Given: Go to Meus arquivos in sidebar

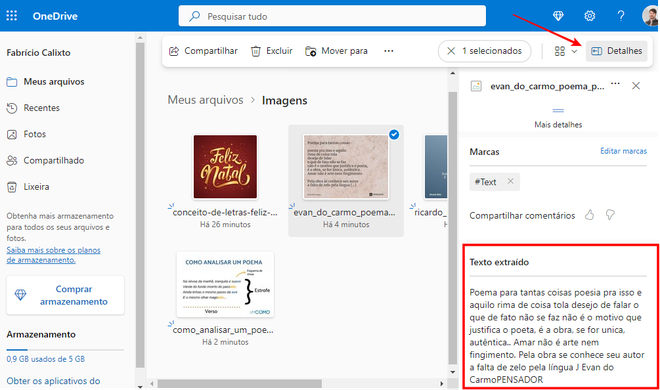Looking at the screenshot, I should (54, 82).
